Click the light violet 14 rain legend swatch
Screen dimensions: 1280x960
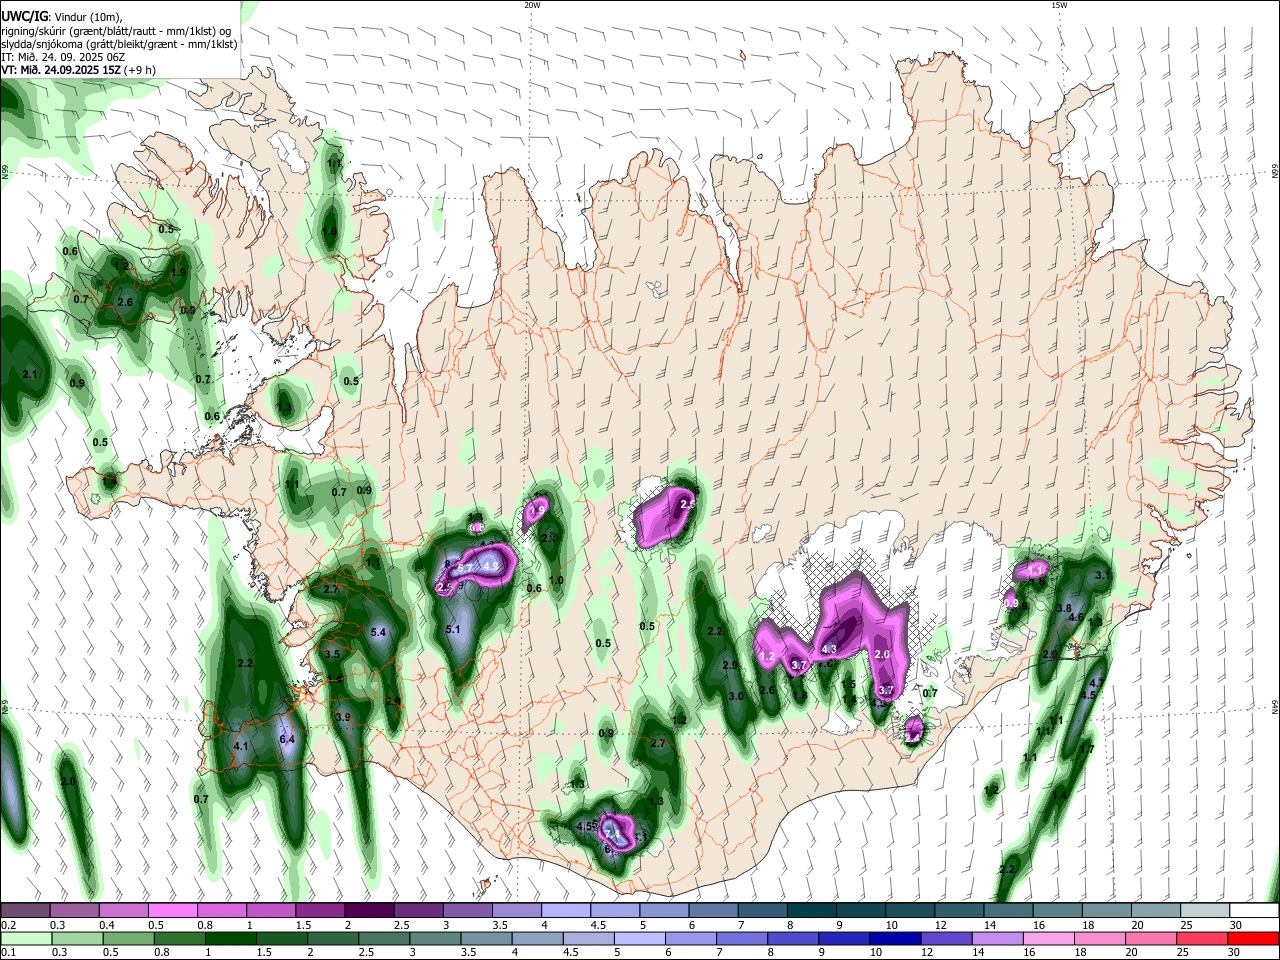pyautogui.click(x=998, y=939)
